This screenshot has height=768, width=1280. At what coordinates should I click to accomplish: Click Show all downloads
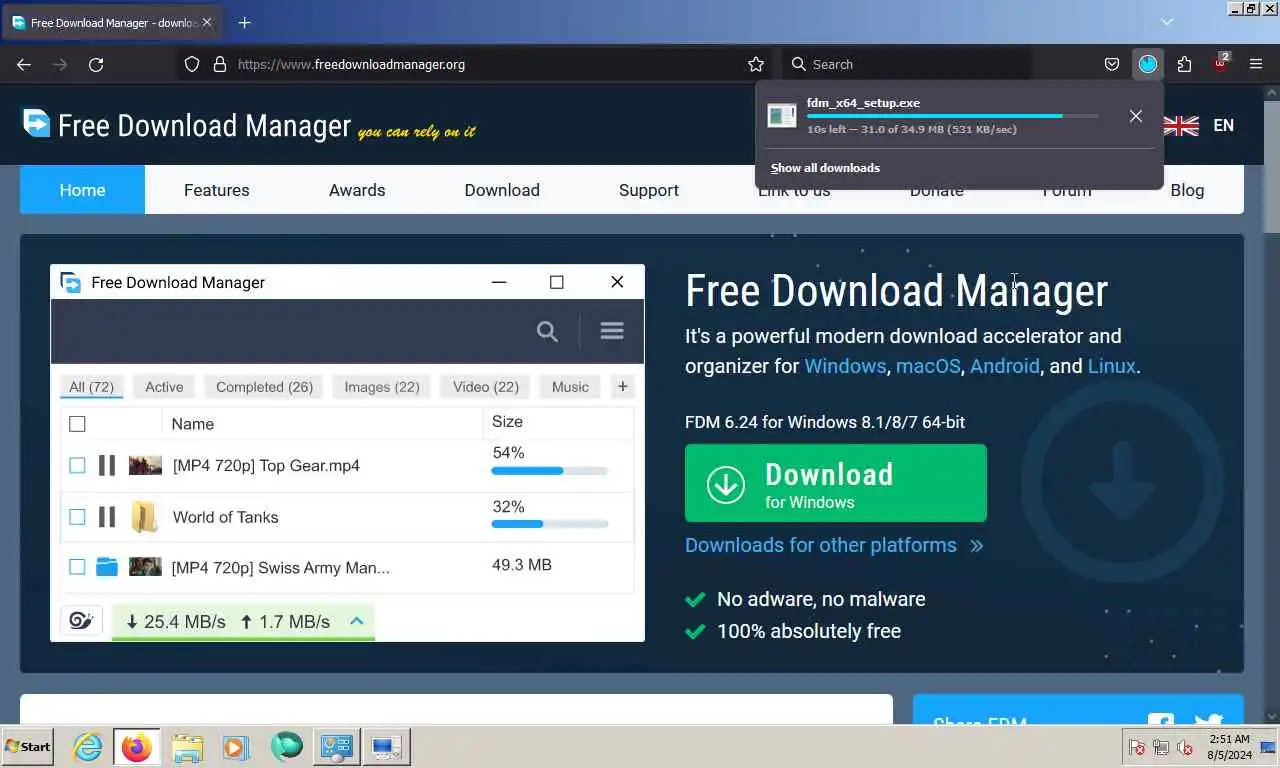click(x=825, y=168)
